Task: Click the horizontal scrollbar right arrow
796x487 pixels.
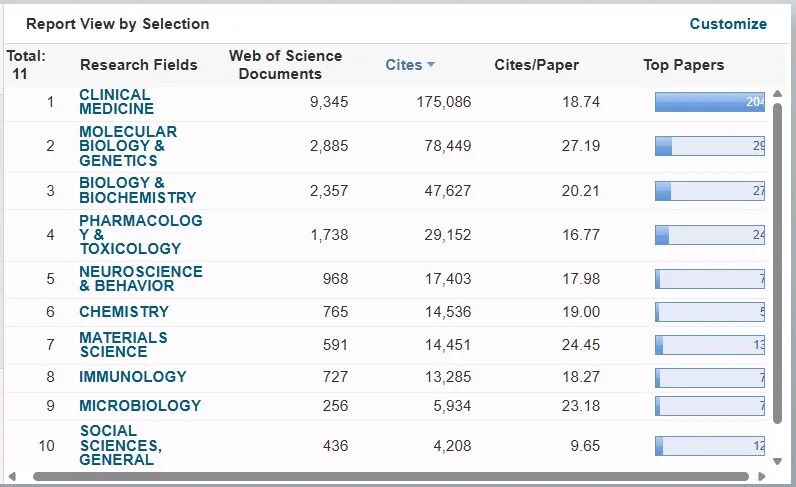Action: (760, 477)
